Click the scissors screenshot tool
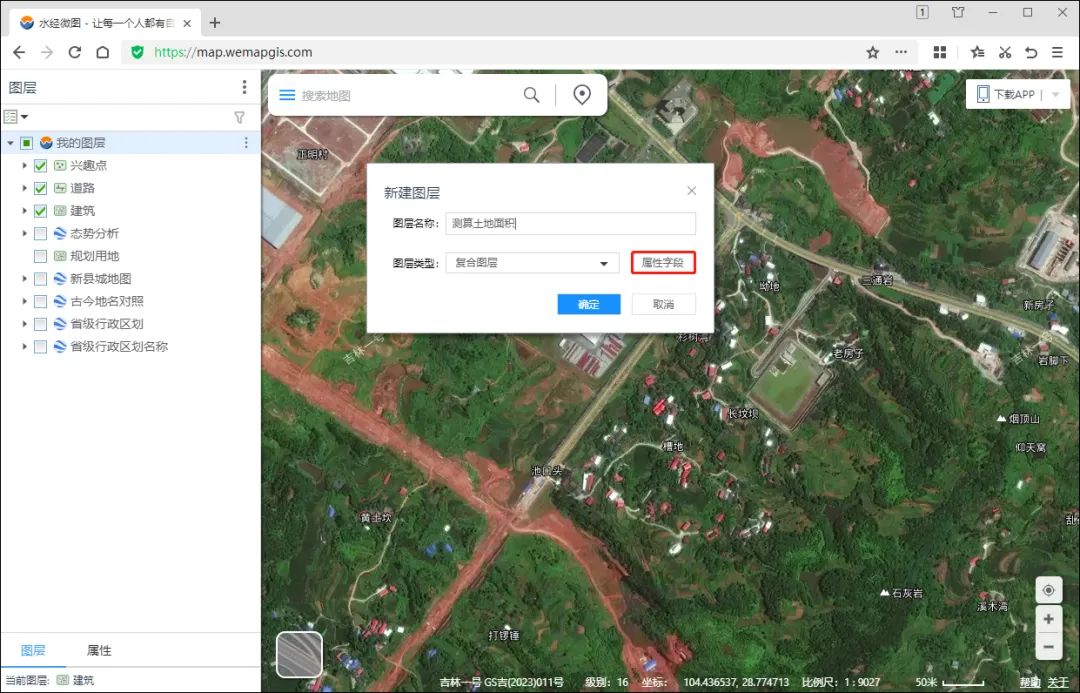The width and height of the screenshot is (1080, 693). (x=1005, y=52)
